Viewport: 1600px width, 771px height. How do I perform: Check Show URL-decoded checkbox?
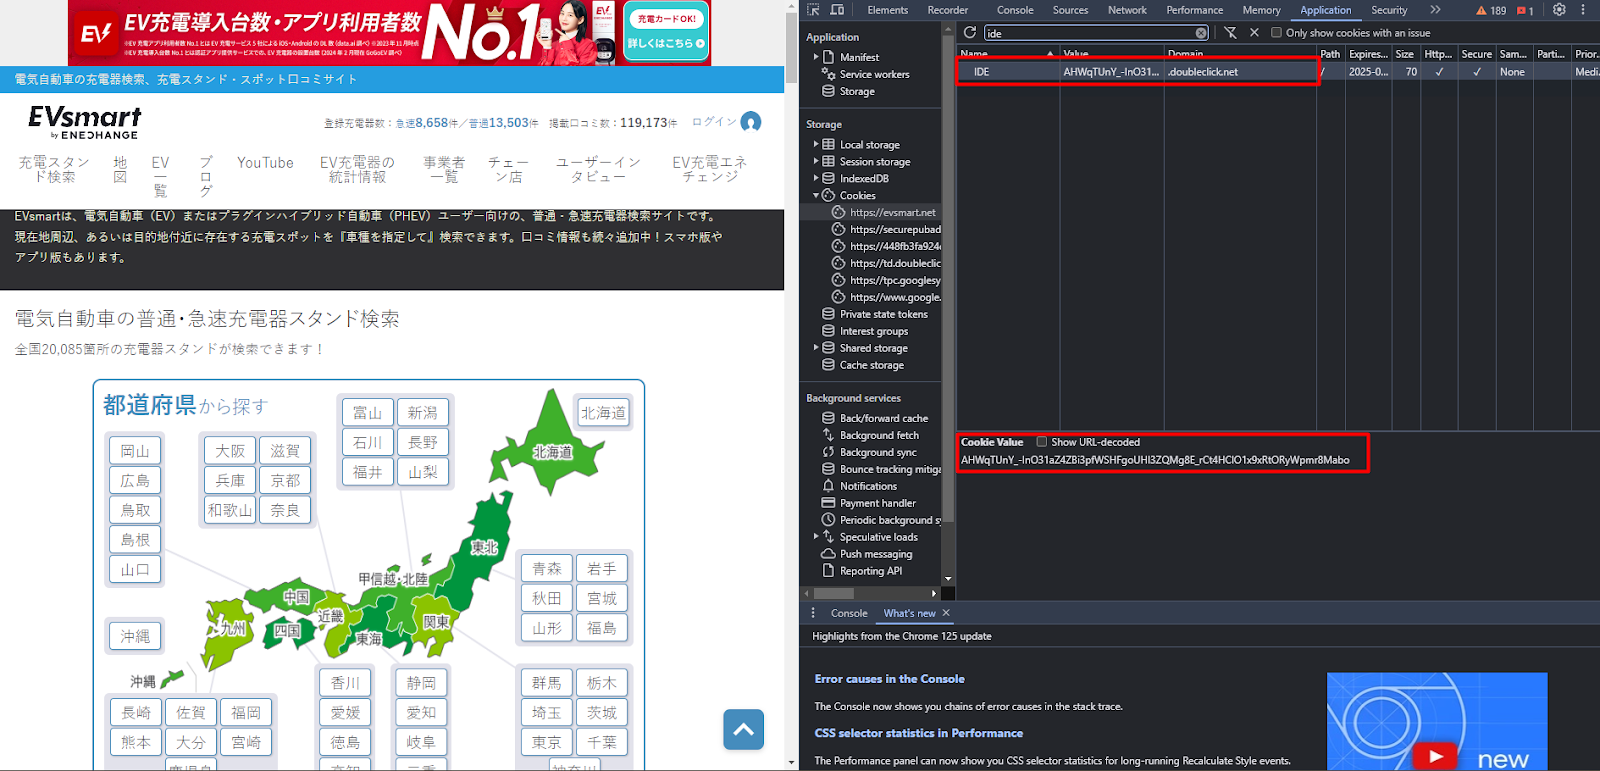click(1042, 442)
